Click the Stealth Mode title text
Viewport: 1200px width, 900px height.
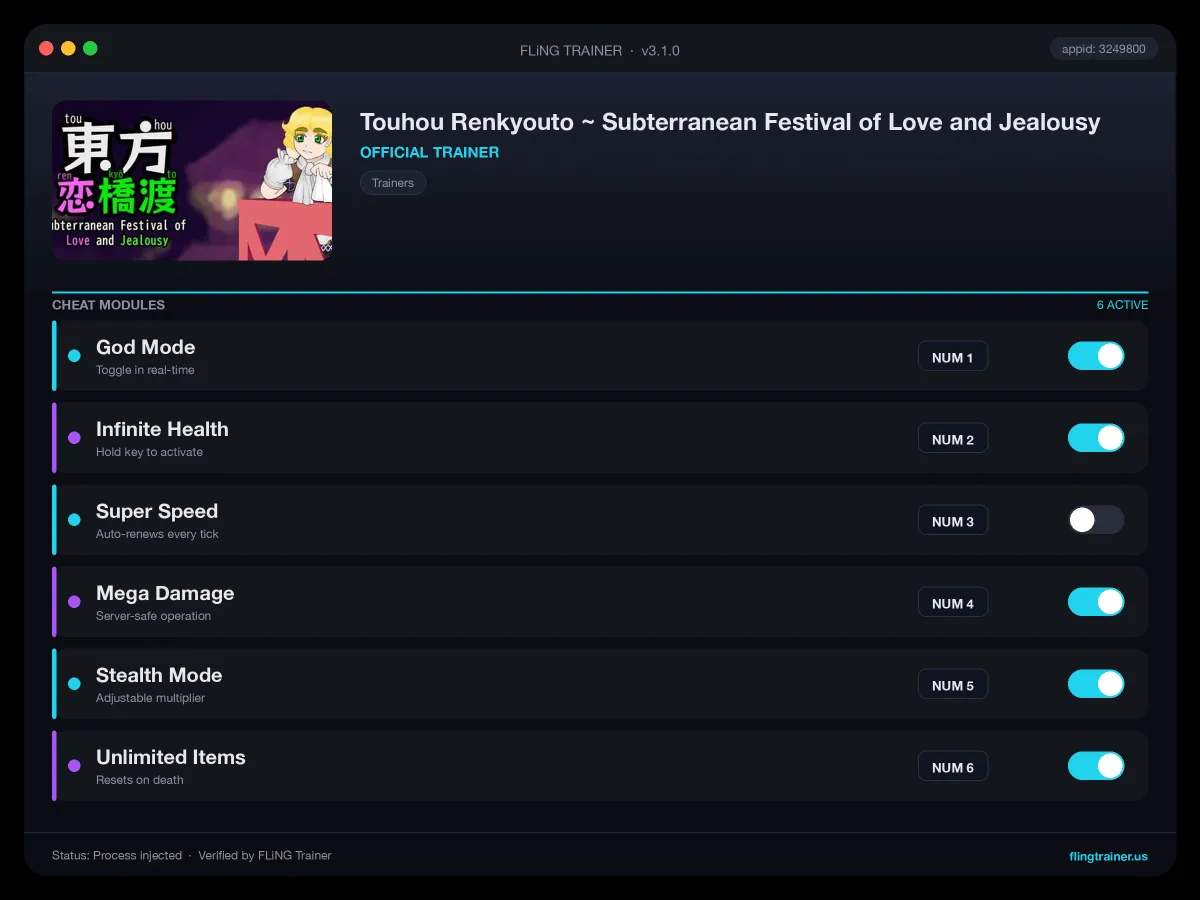pyautogui.click(x=159, y=675)
